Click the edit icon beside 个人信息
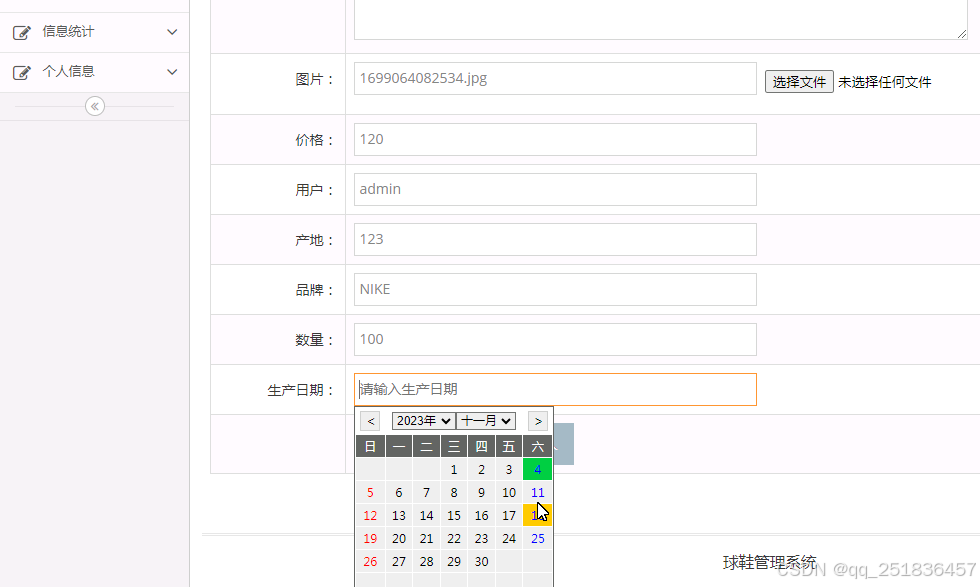 [22, 73]
